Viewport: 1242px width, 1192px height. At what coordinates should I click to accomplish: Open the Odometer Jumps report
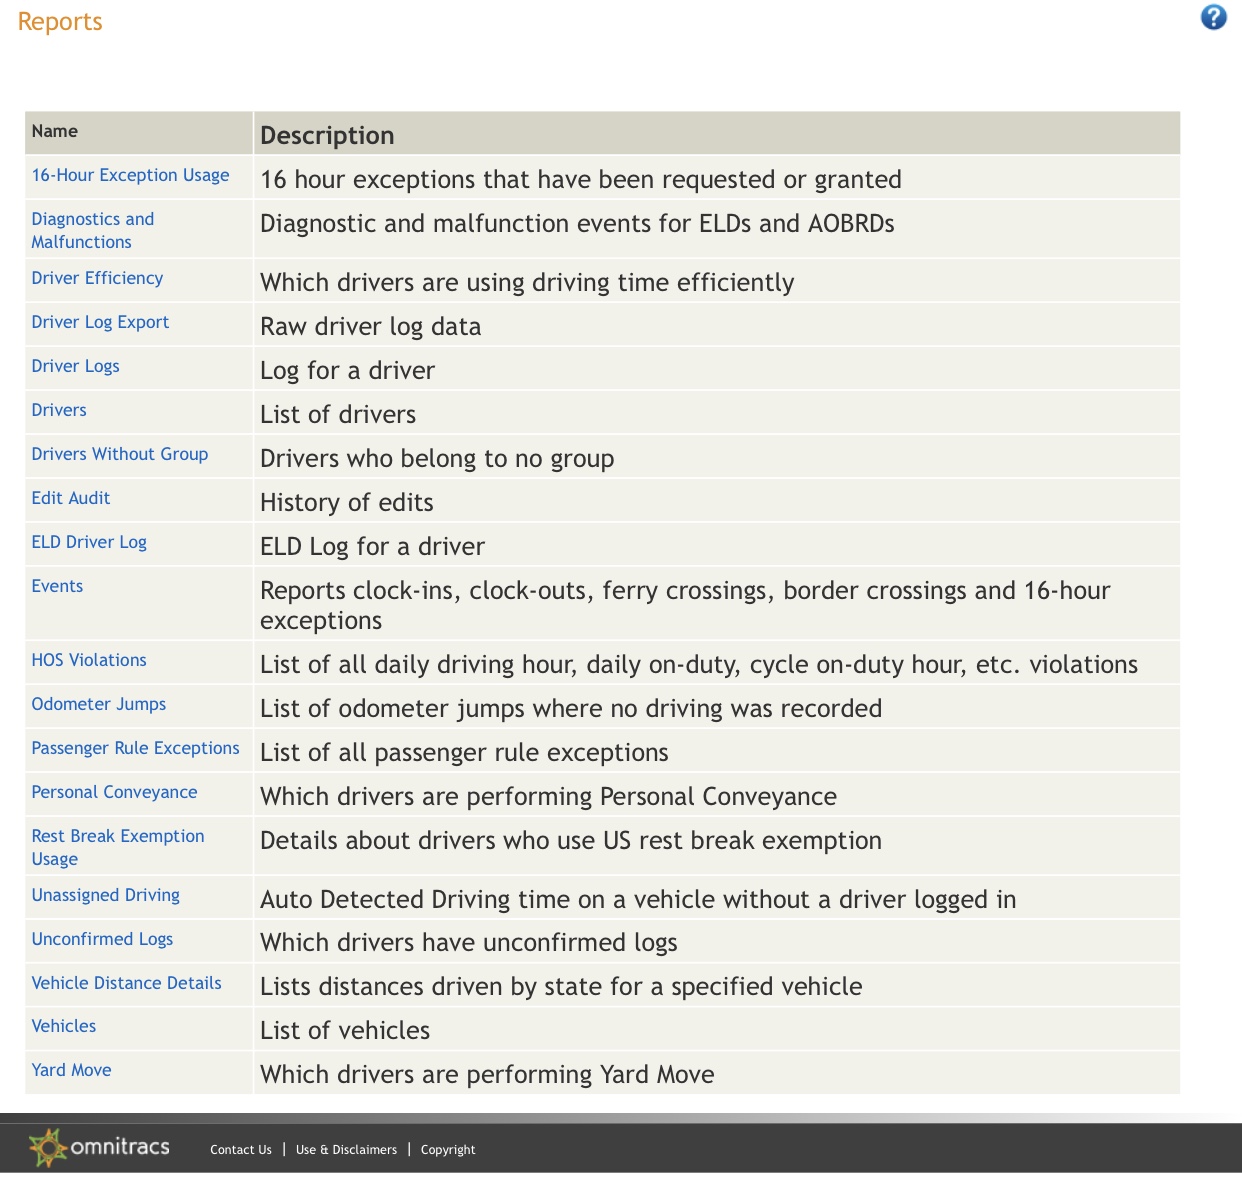coord(99,704)
